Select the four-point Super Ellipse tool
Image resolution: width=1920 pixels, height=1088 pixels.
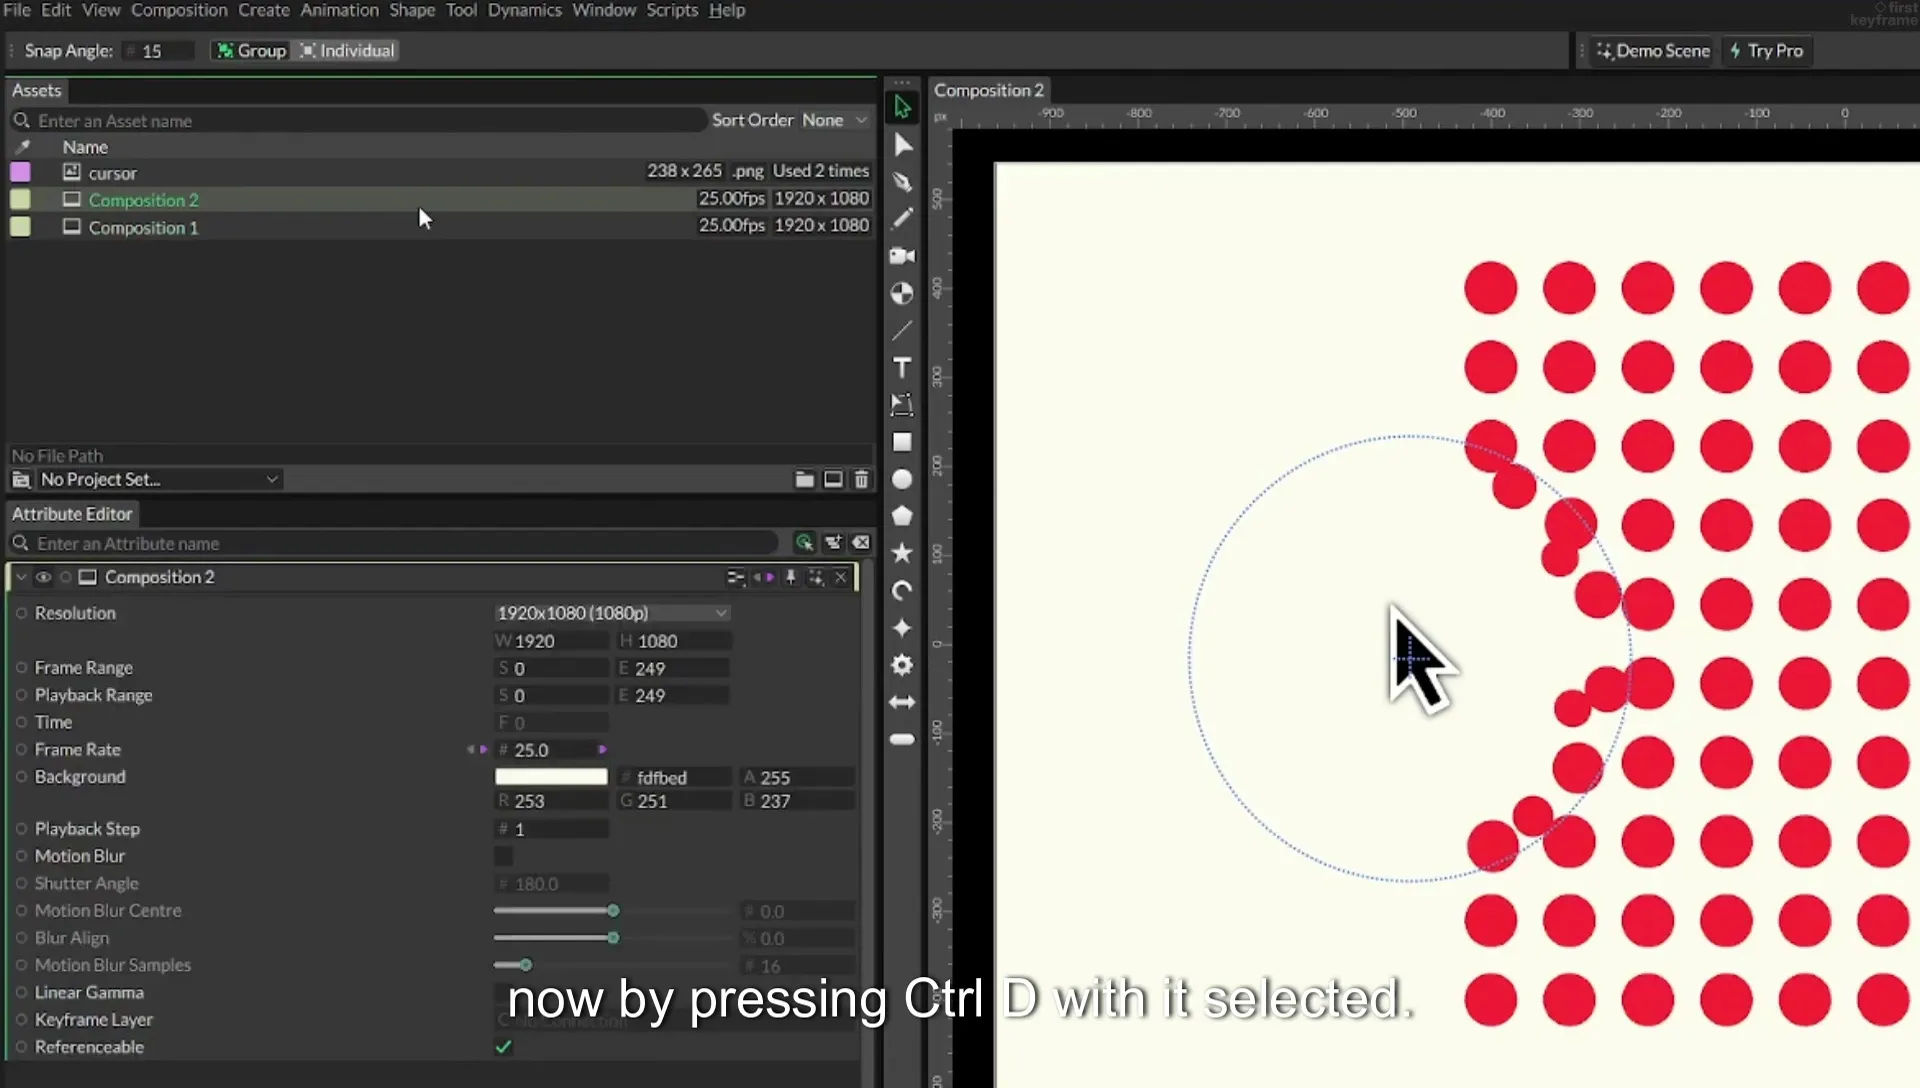point(902,628)
